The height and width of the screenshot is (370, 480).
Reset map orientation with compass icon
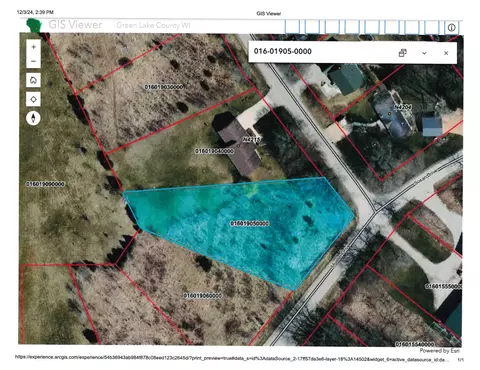coord(33,118)
